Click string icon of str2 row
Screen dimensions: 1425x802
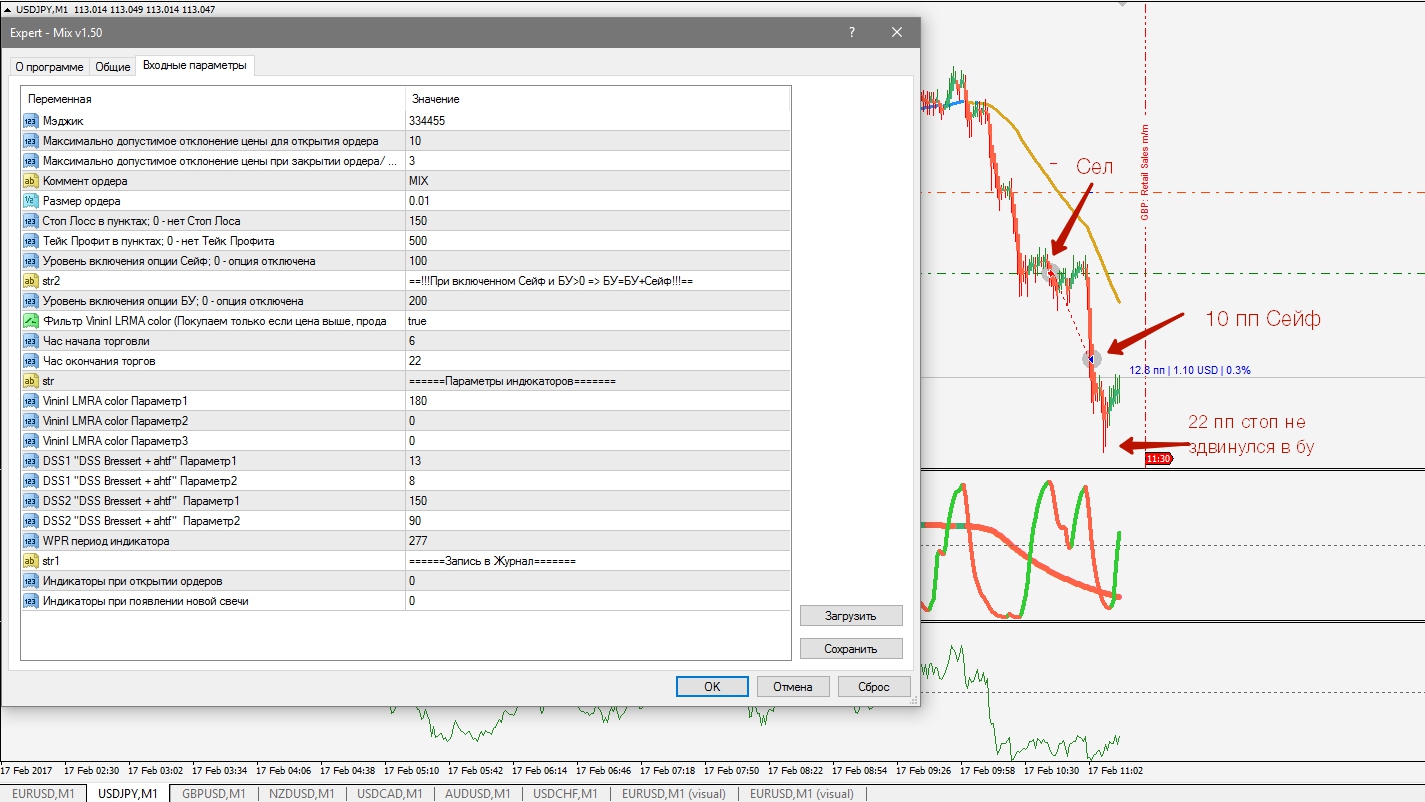coord(31,281)
